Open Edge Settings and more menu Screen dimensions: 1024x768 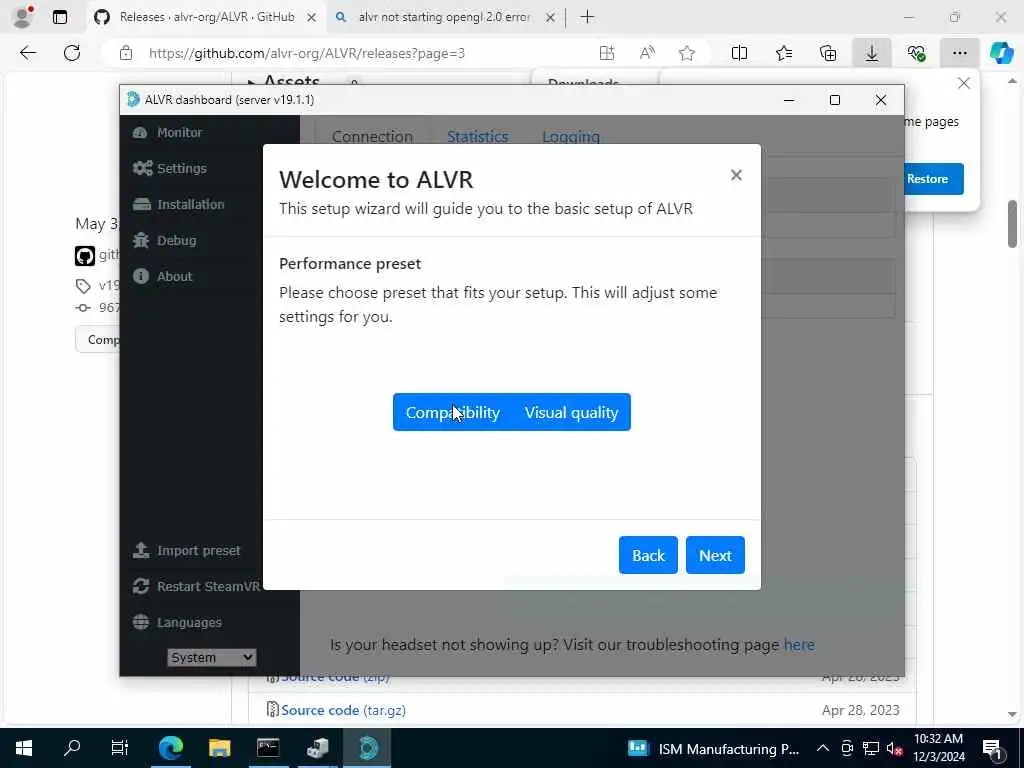pos(959,54)
